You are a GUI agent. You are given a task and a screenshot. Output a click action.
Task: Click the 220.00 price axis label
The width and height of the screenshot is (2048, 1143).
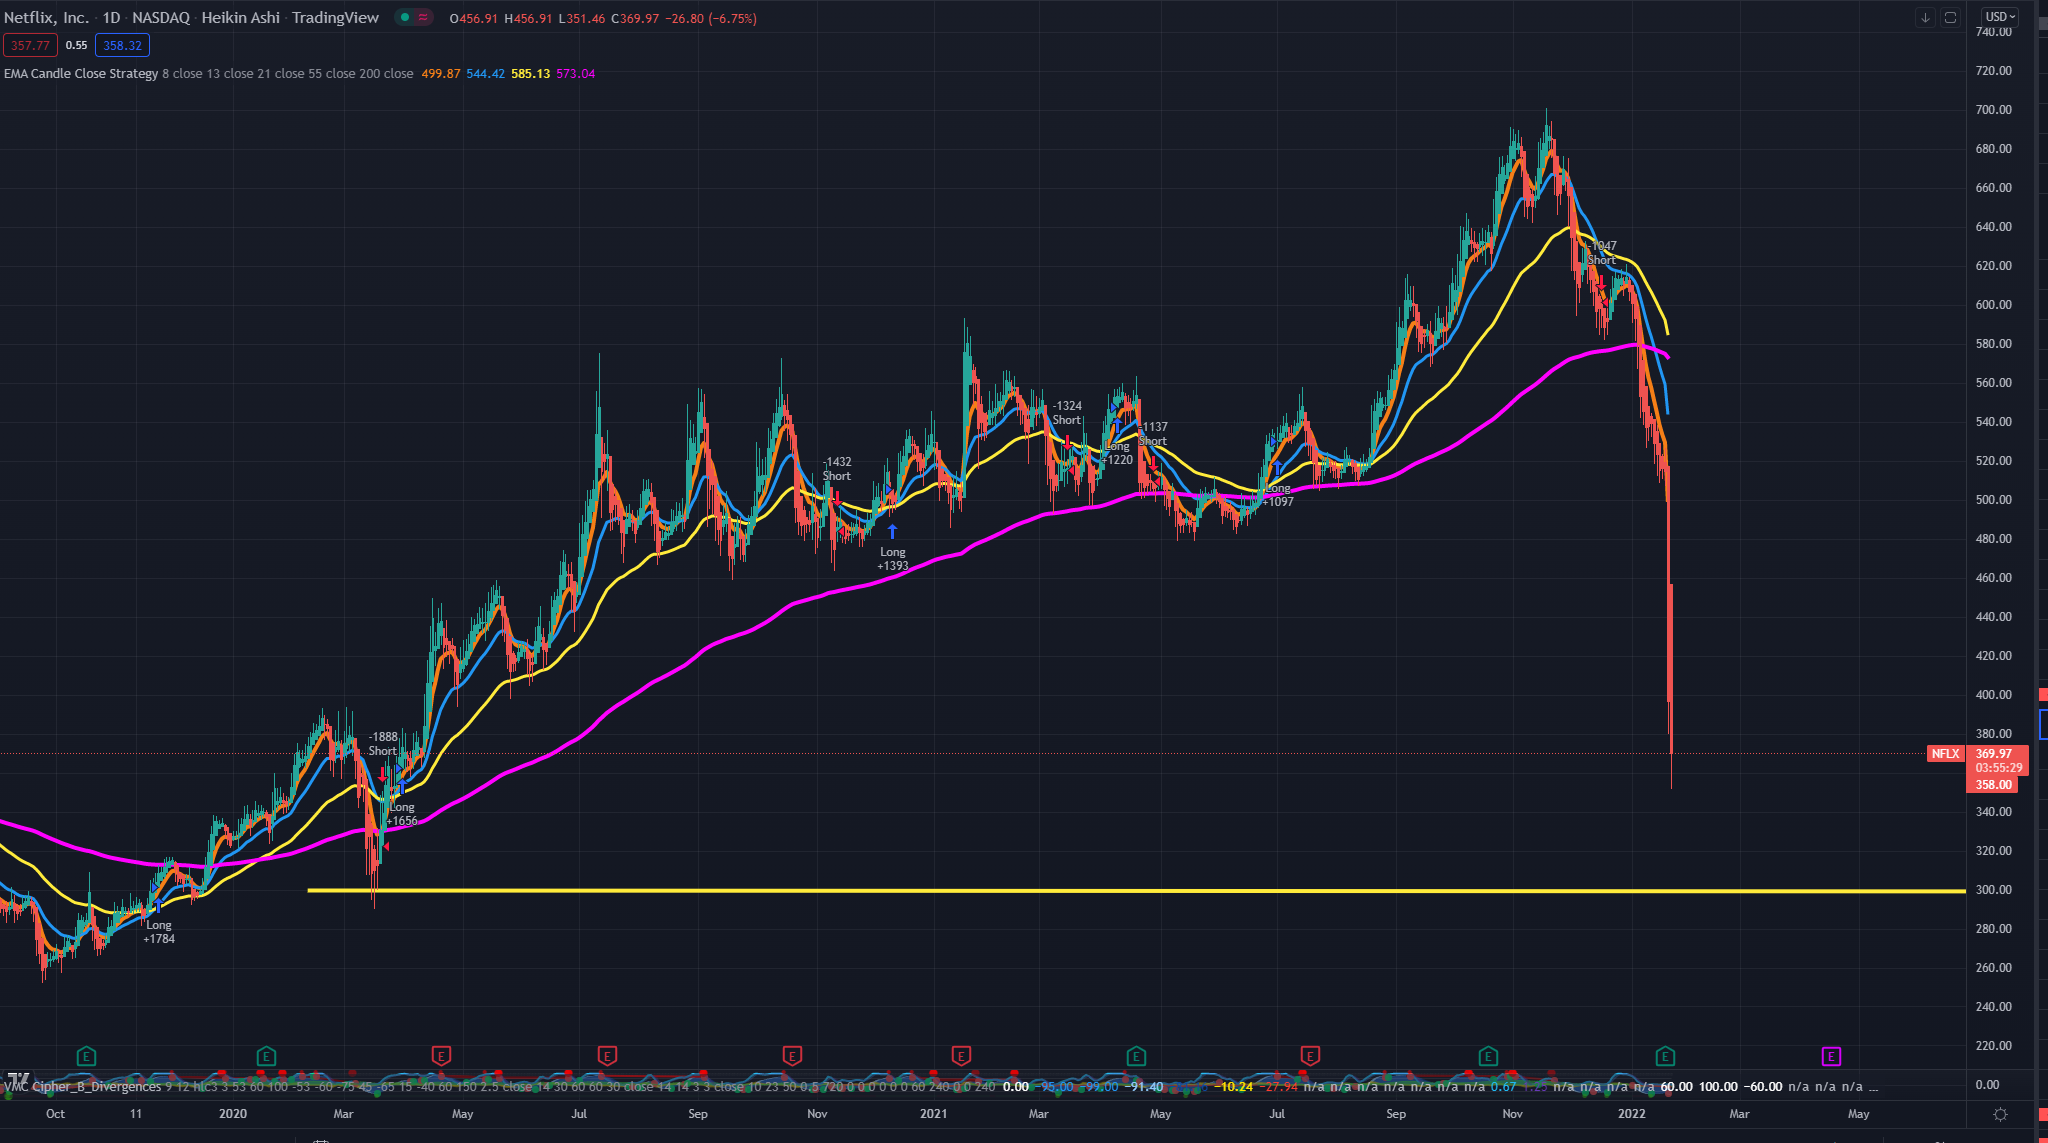click(x=1994, y=1046)
